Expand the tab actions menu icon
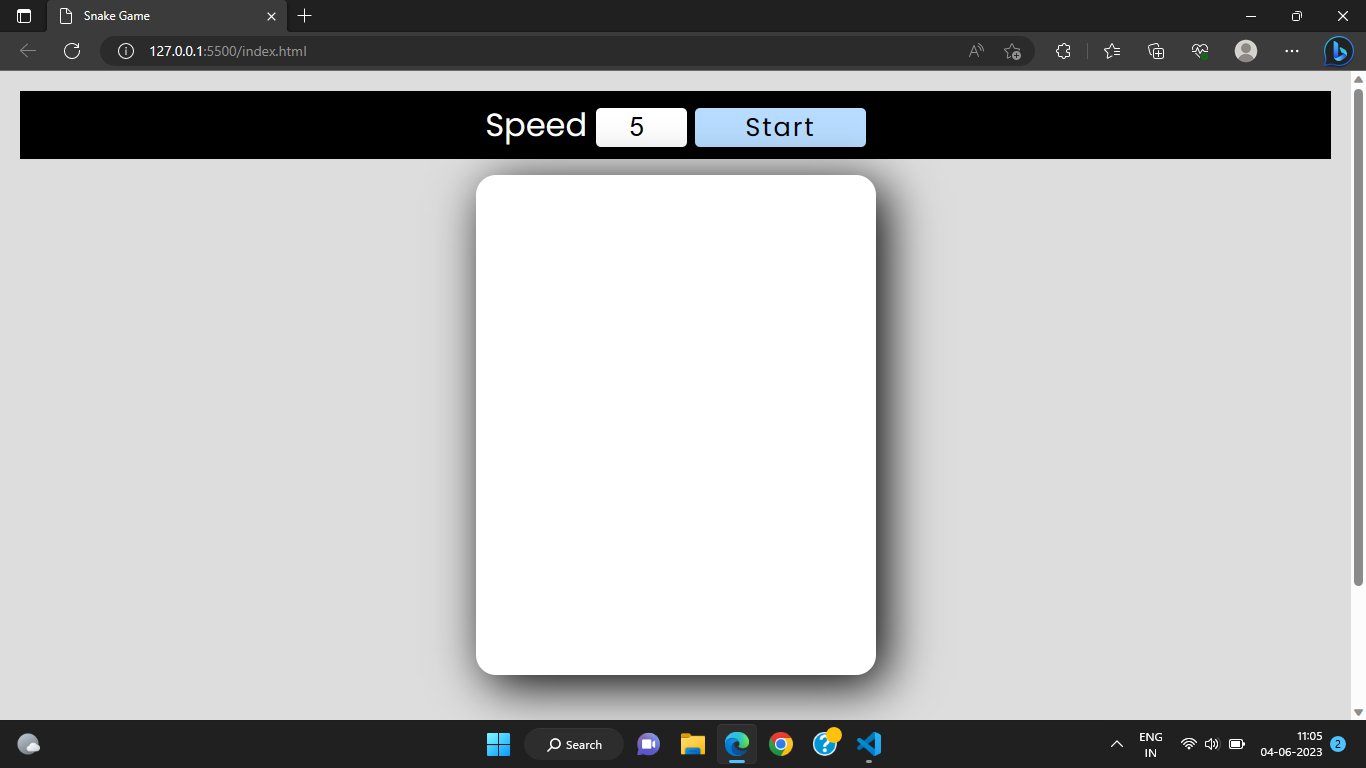Screen dimensions: 1366x768 (22, 16)
